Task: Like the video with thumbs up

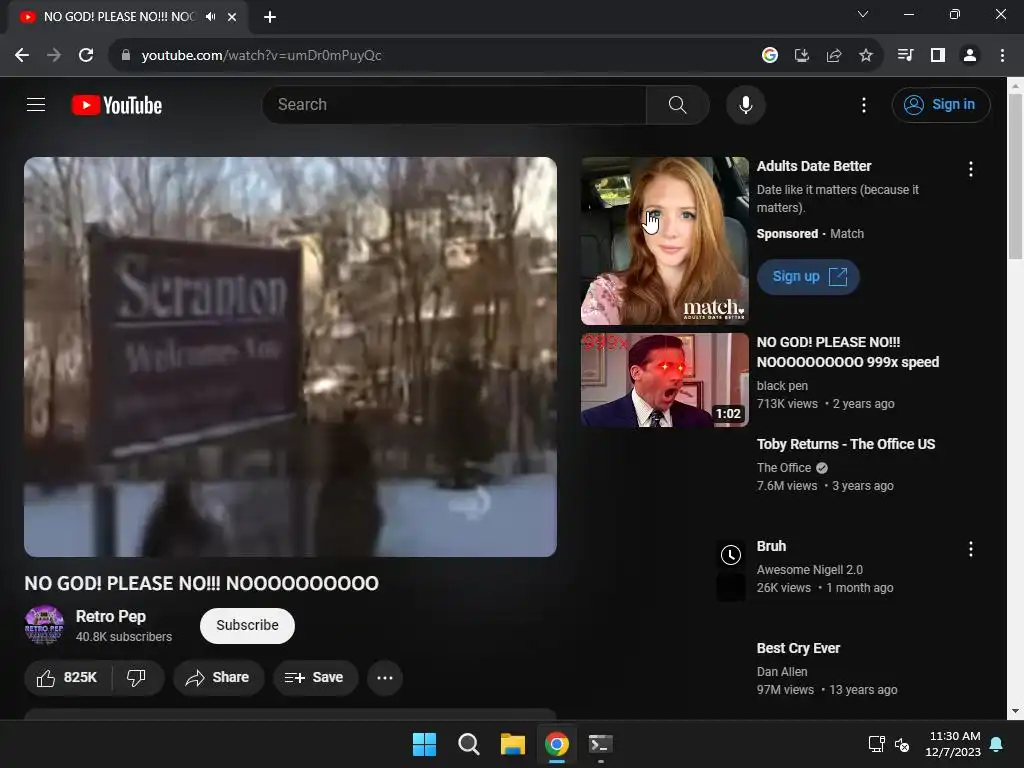Action: [67, 678]
